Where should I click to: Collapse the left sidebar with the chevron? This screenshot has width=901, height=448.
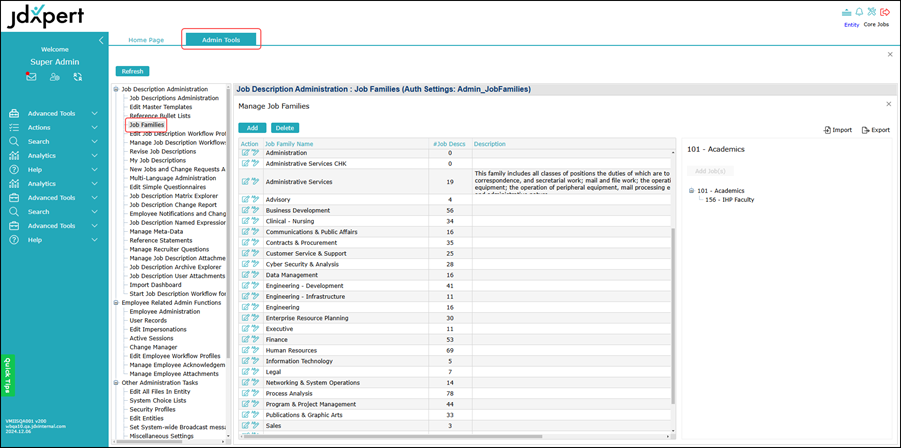click(101, 40)
